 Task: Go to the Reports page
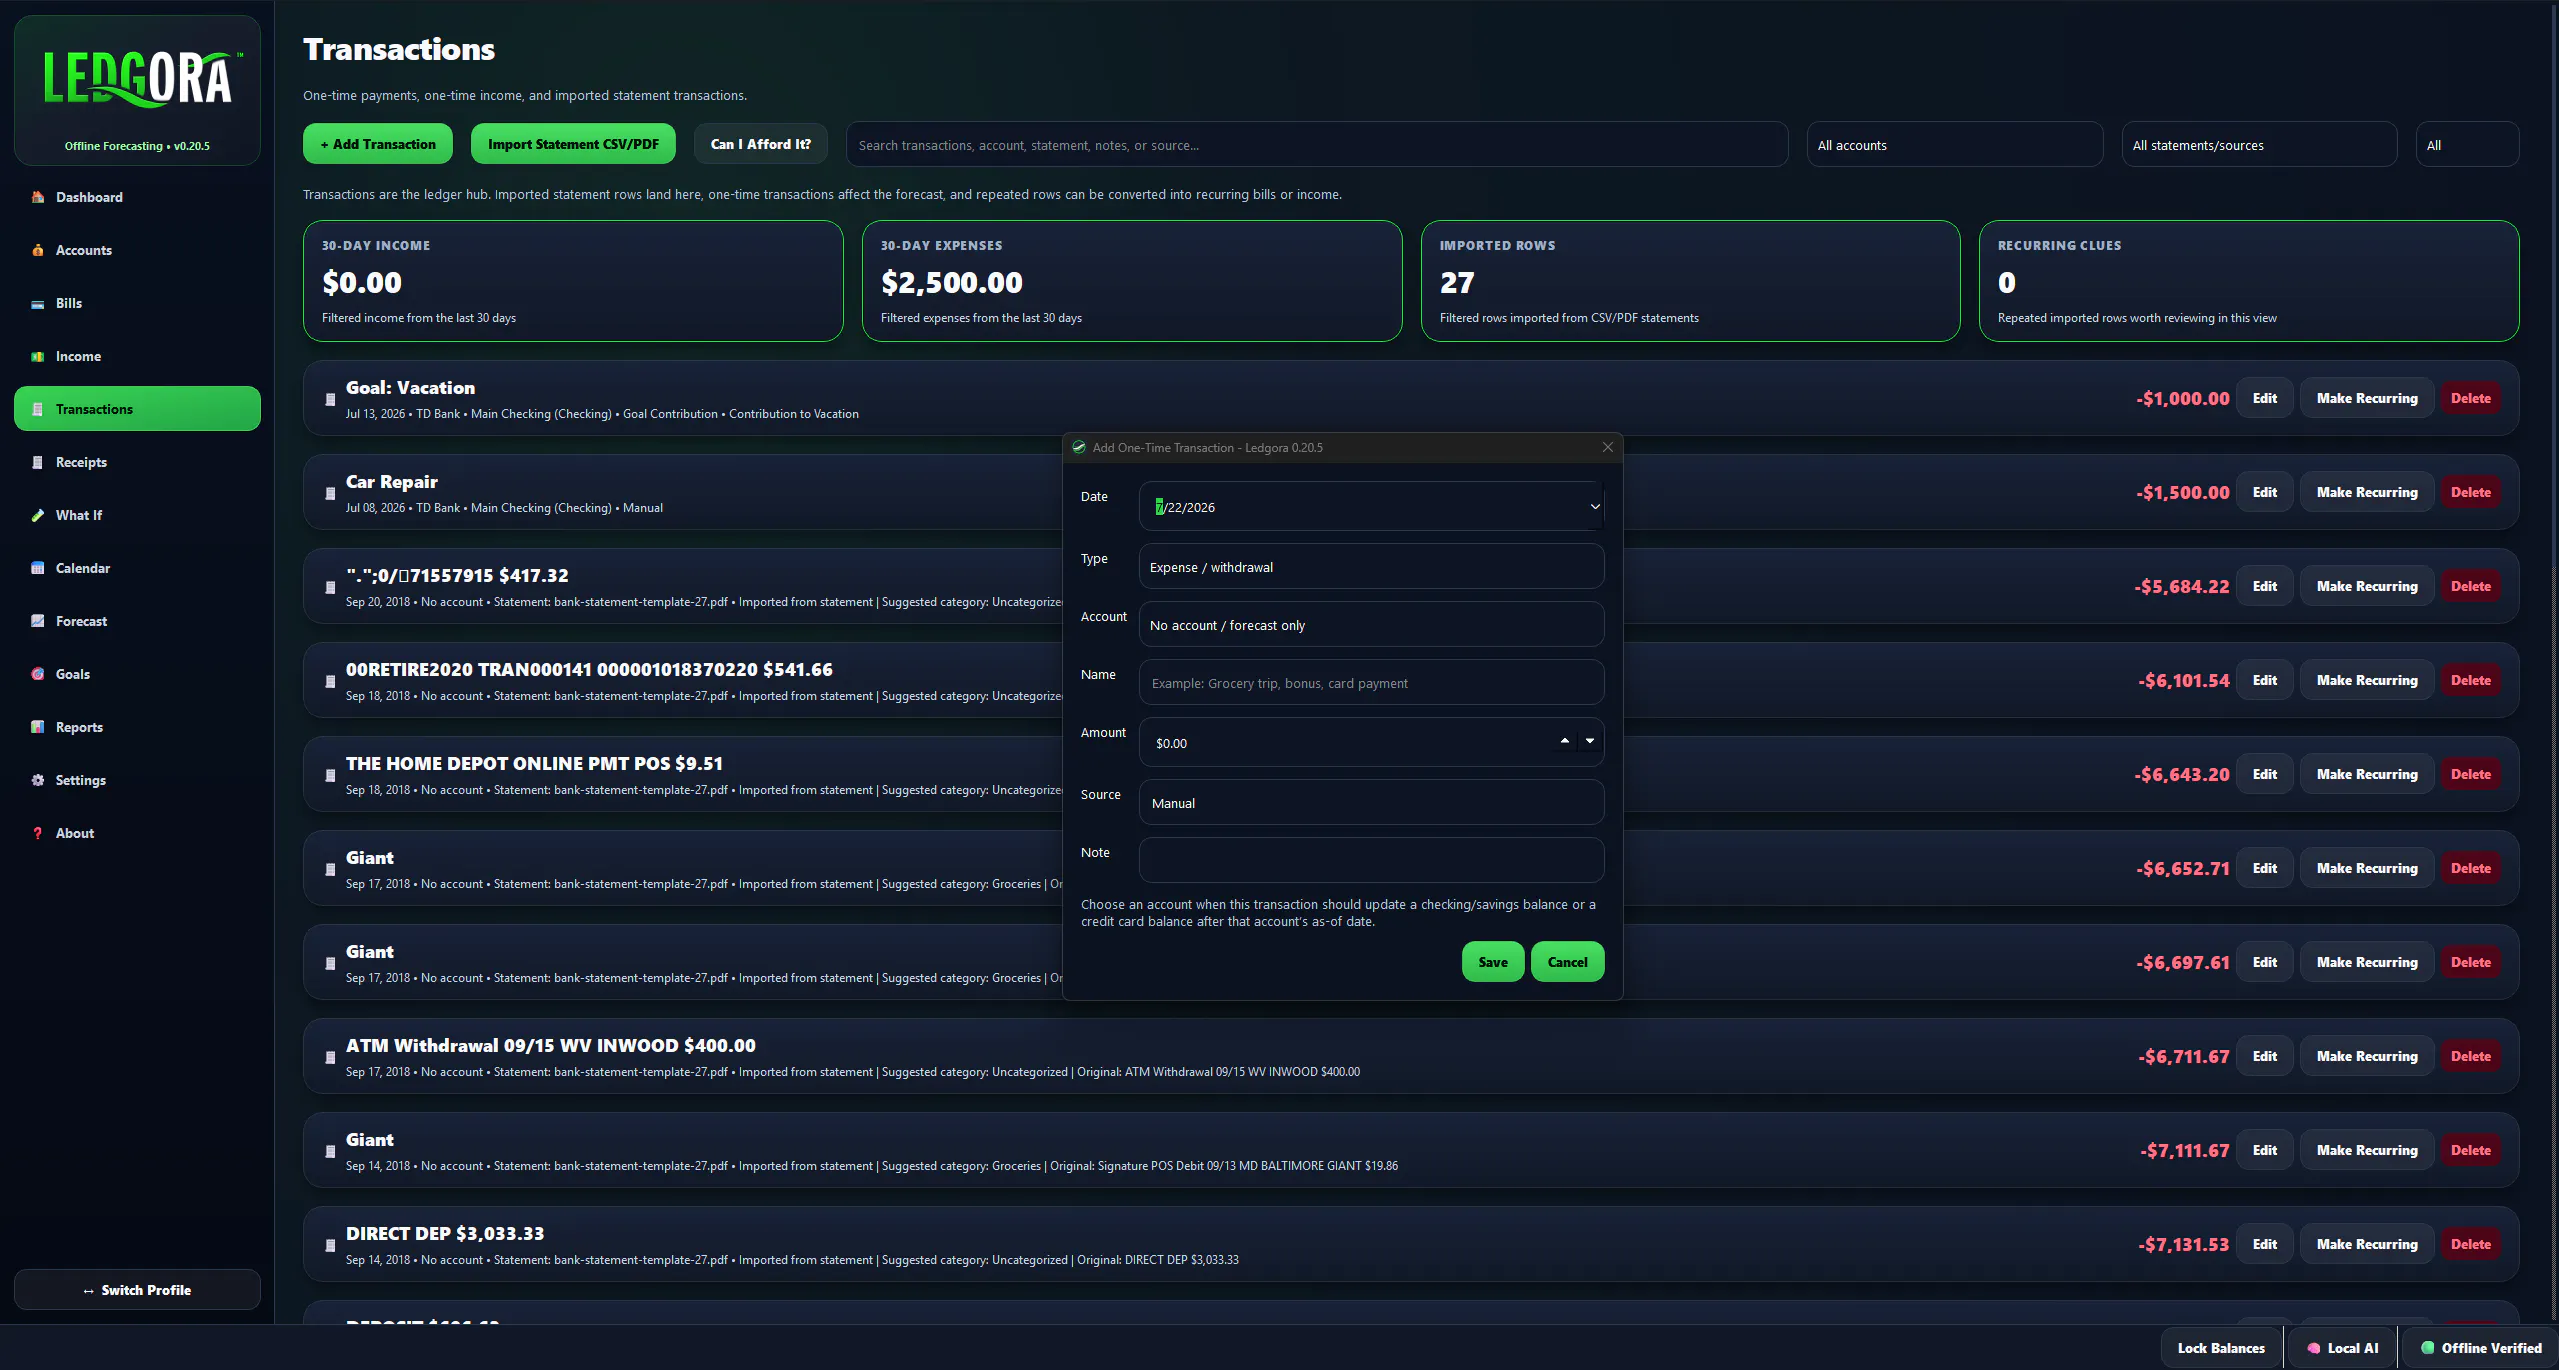point(137,727)
